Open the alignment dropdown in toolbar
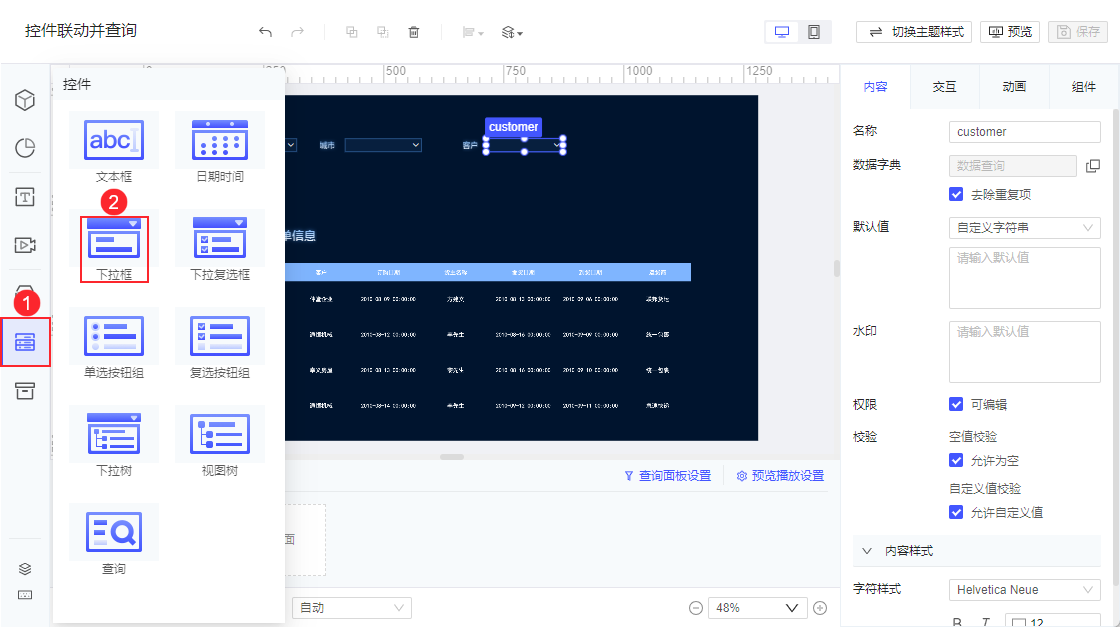 (473, 32)
